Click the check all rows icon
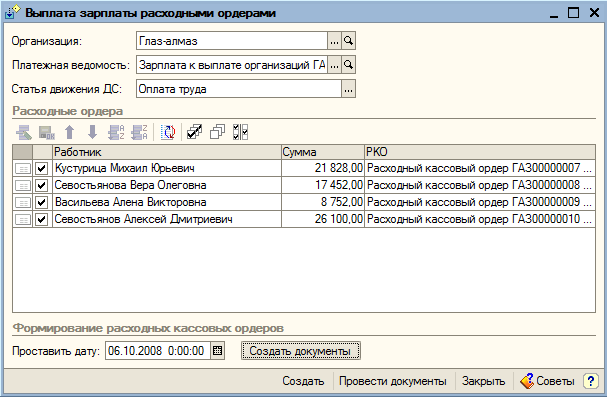Screen dimensions: 607x397 194,132
